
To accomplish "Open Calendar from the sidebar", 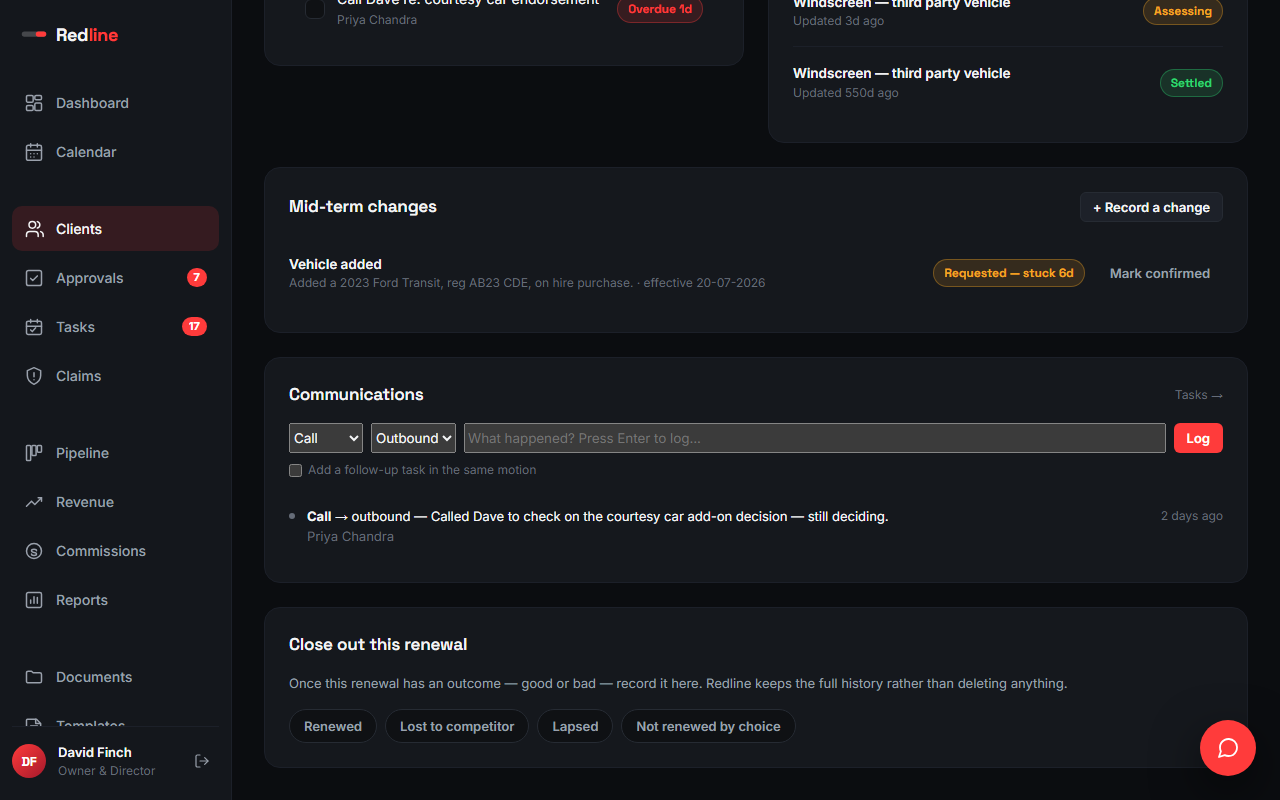I will click(115, 152).
